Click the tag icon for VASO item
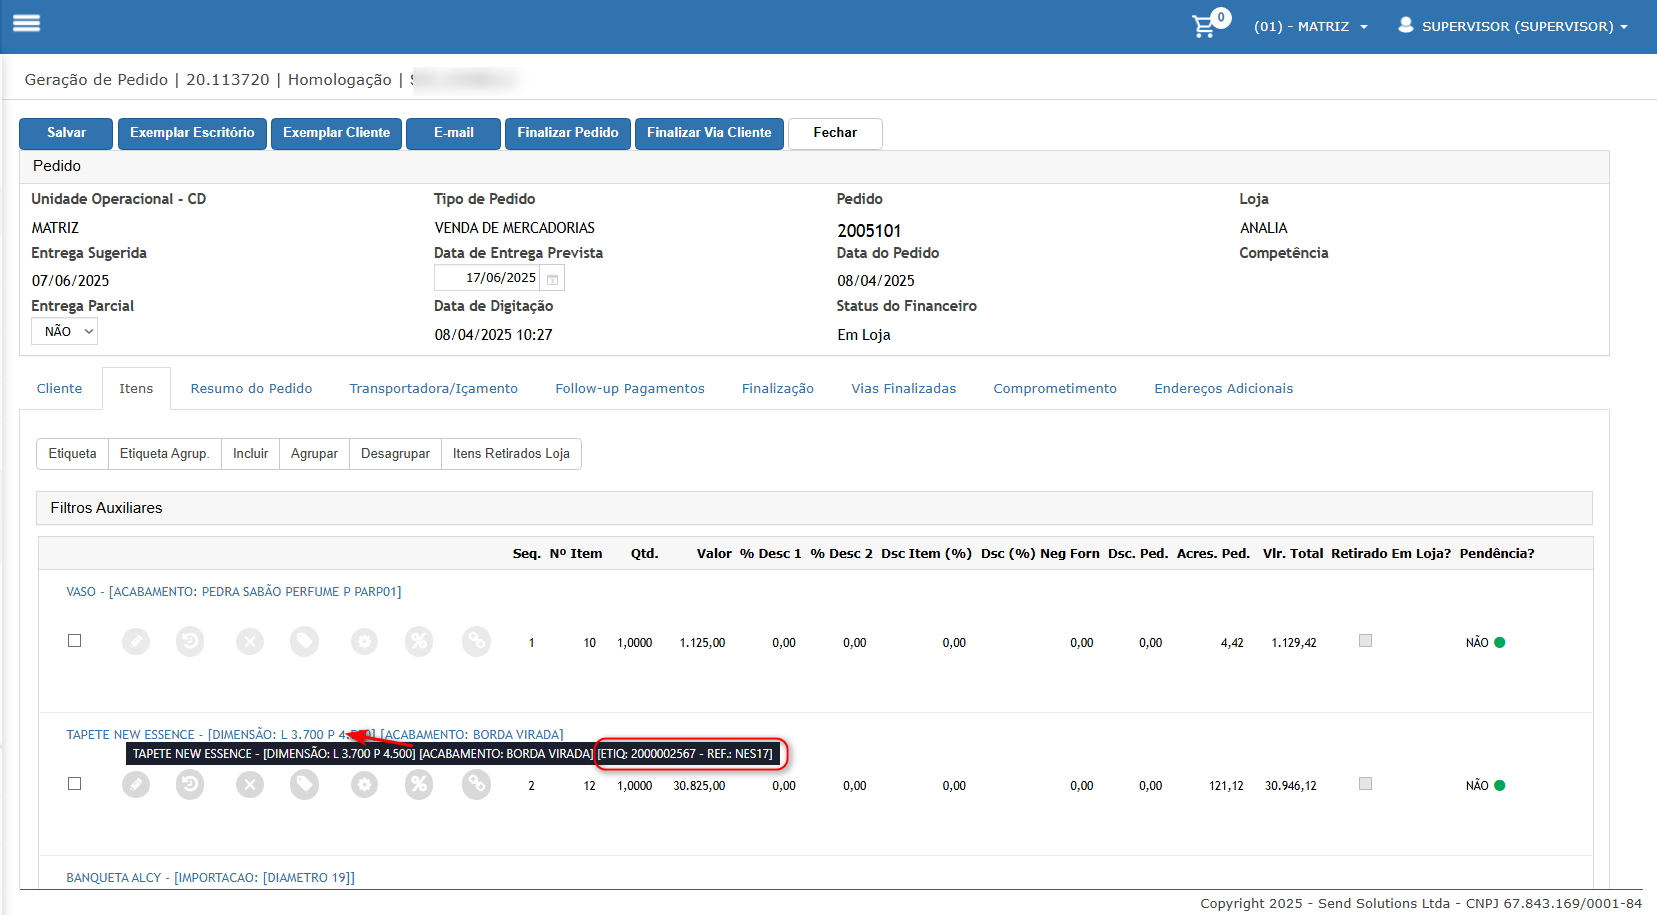This screenshot has height=915, width=1657. tap(305, 641)
